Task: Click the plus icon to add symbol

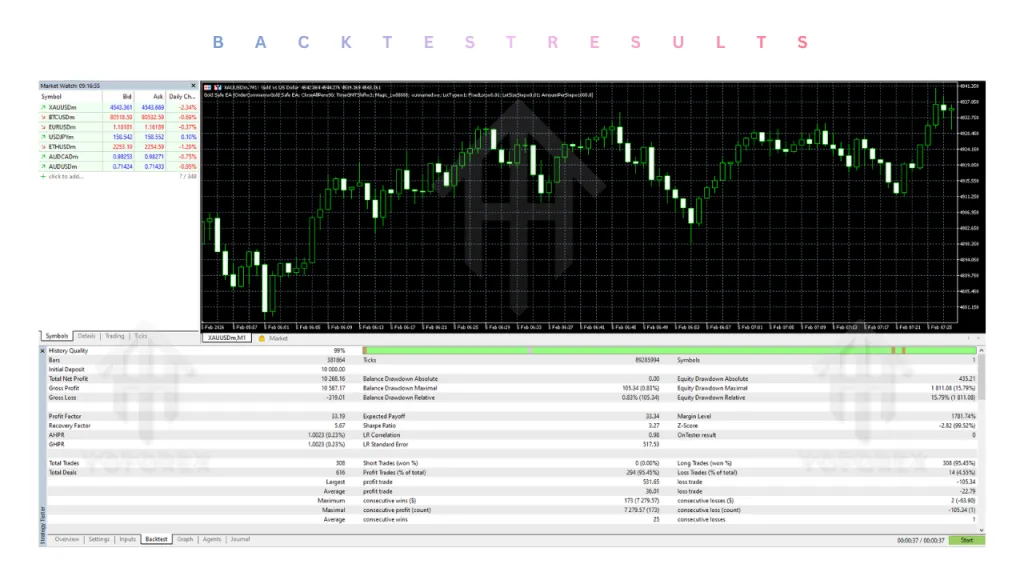Action: [43, 176]
